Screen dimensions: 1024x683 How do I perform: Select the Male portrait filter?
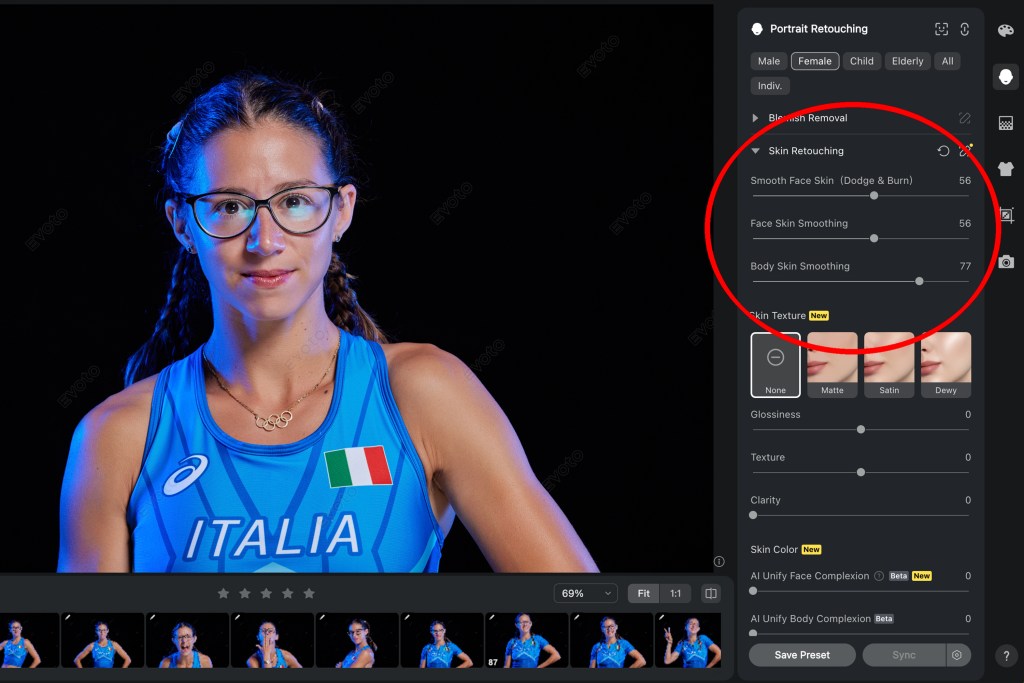tap(768, 61)
